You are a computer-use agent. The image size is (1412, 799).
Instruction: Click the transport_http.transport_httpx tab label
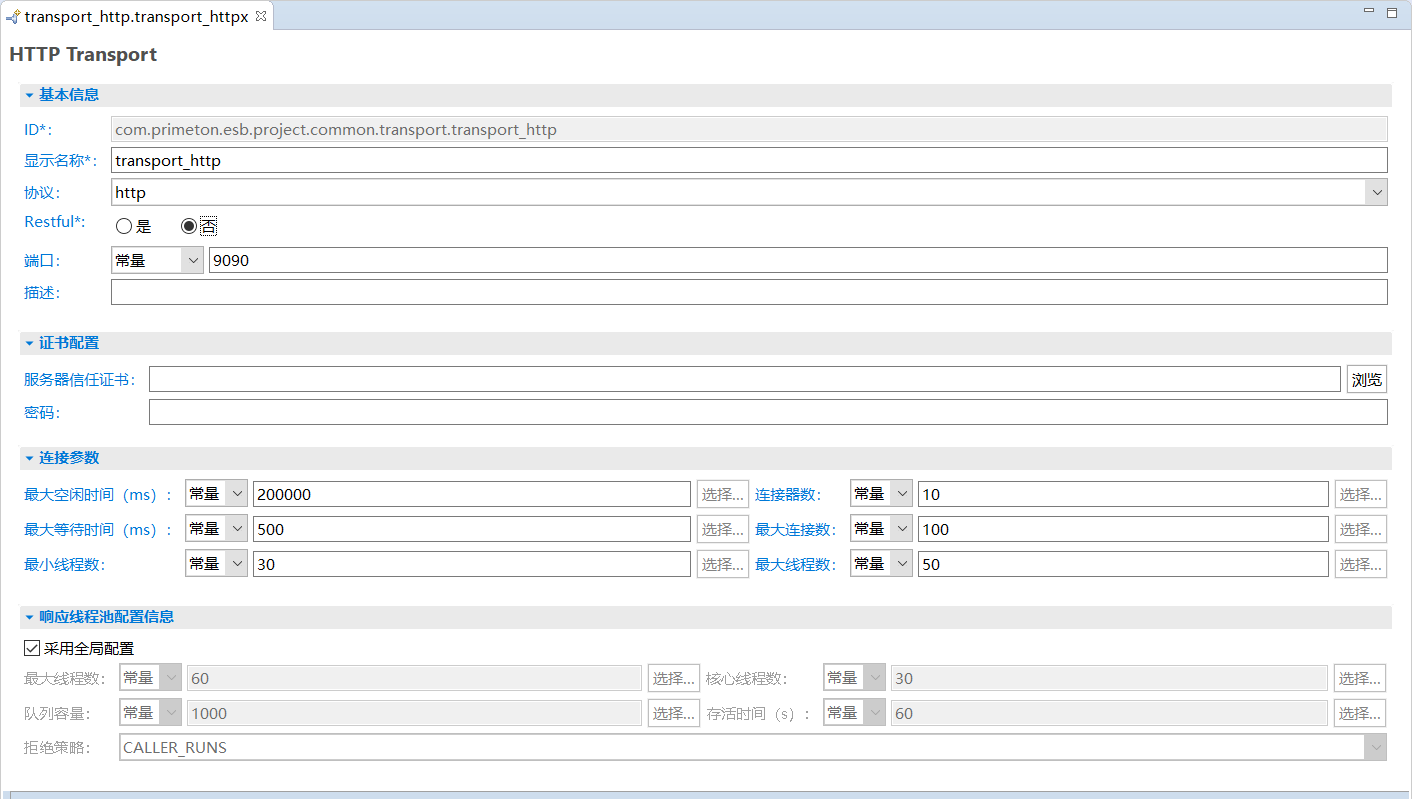[136, 17]
